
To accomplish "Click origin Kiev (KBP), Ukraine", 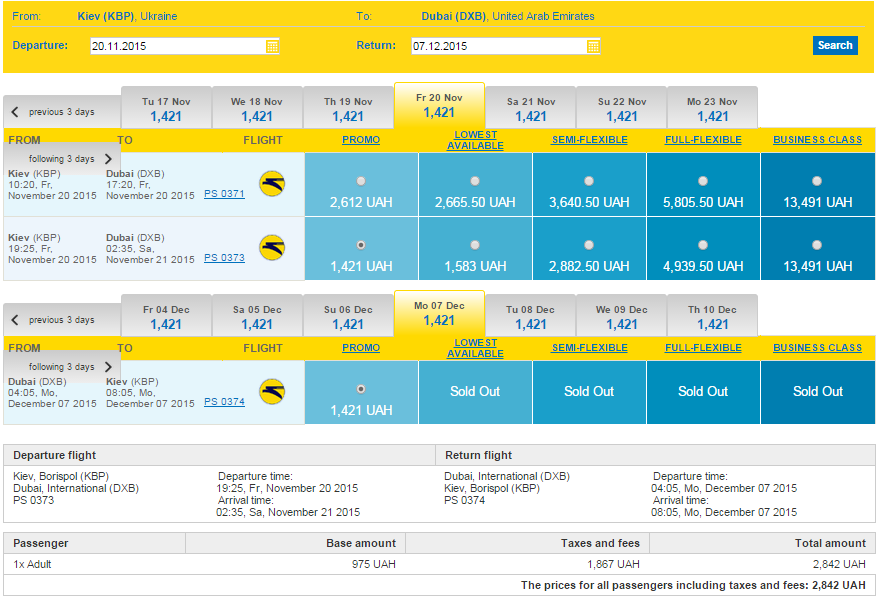I will tap(127, 16).
